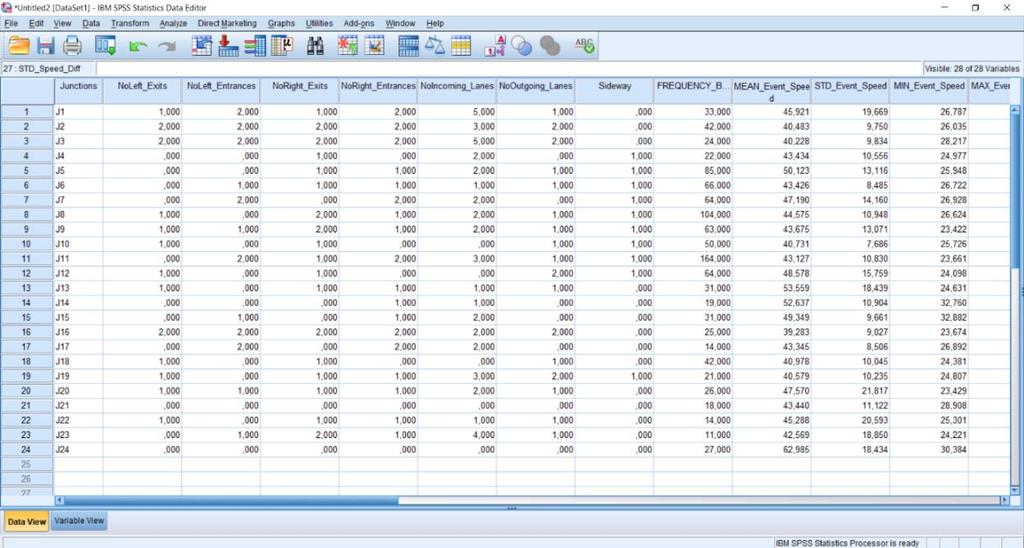This screenshot has height=548, width=1024.
Task: Click the Open data document folder icon
Action: [x=19, y=46]
